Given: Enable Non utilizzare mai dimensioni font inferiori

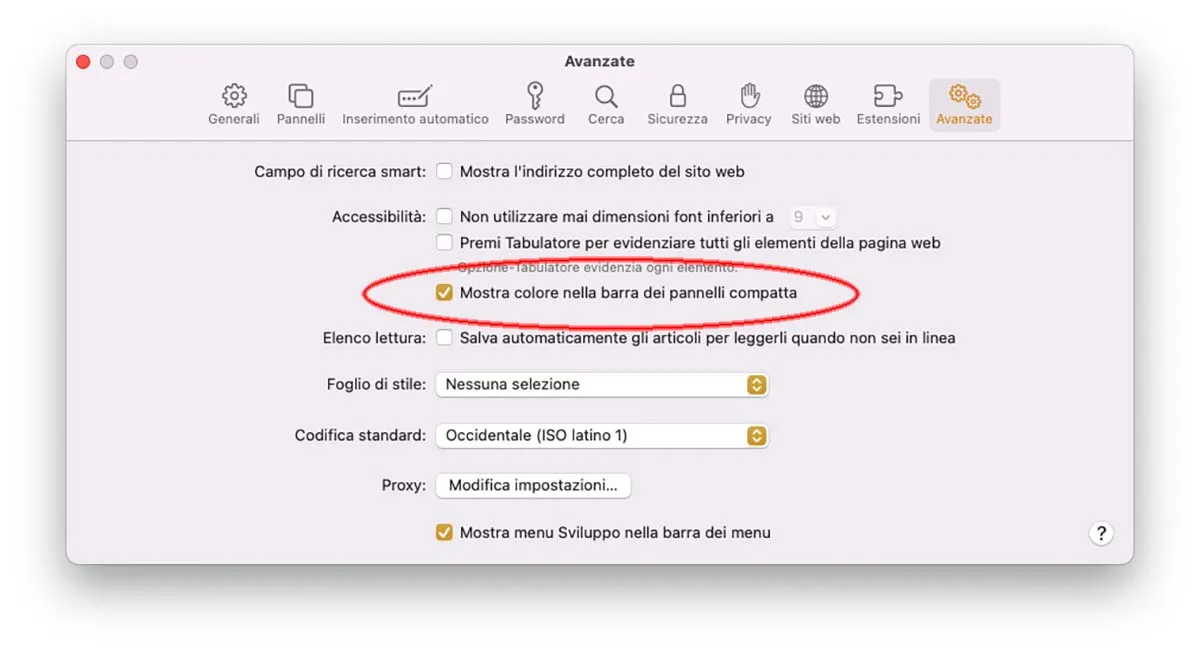Looking at the screenshot, I should [444, 217].
